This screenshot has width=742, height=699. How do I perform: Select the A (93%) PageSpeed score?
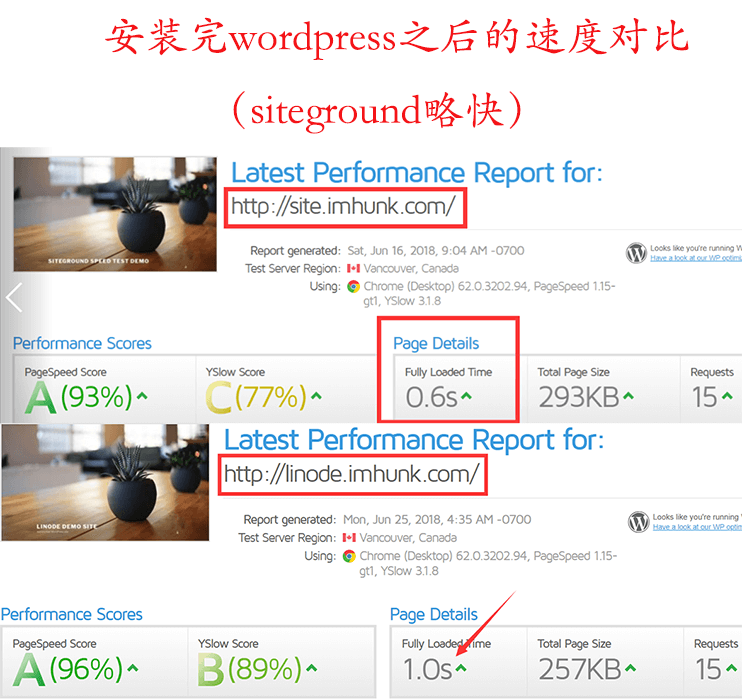pyautogui.click(x=79, y=397)
